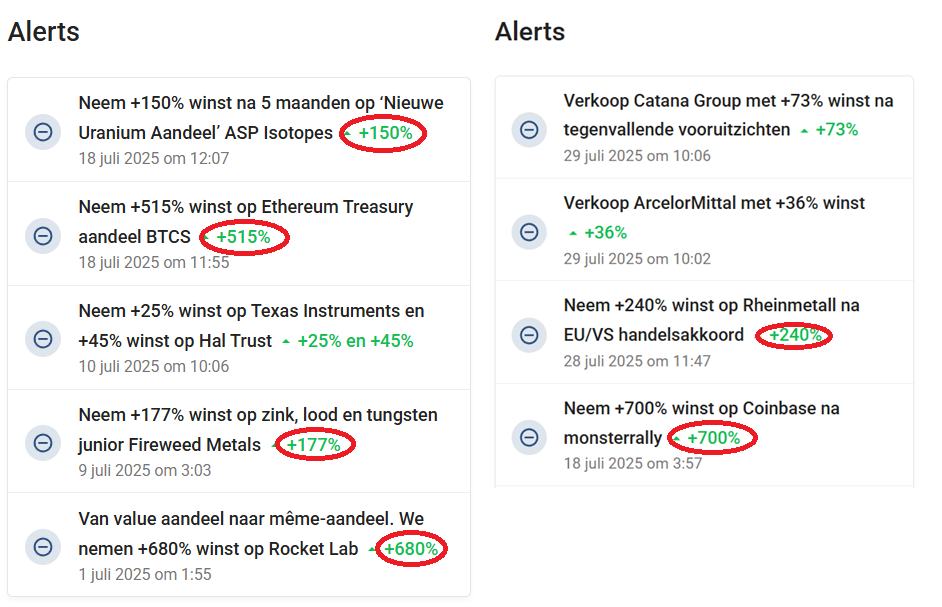
Task: Click the circle icon beside ASP Isotopes alert
Action: point(43,132)
